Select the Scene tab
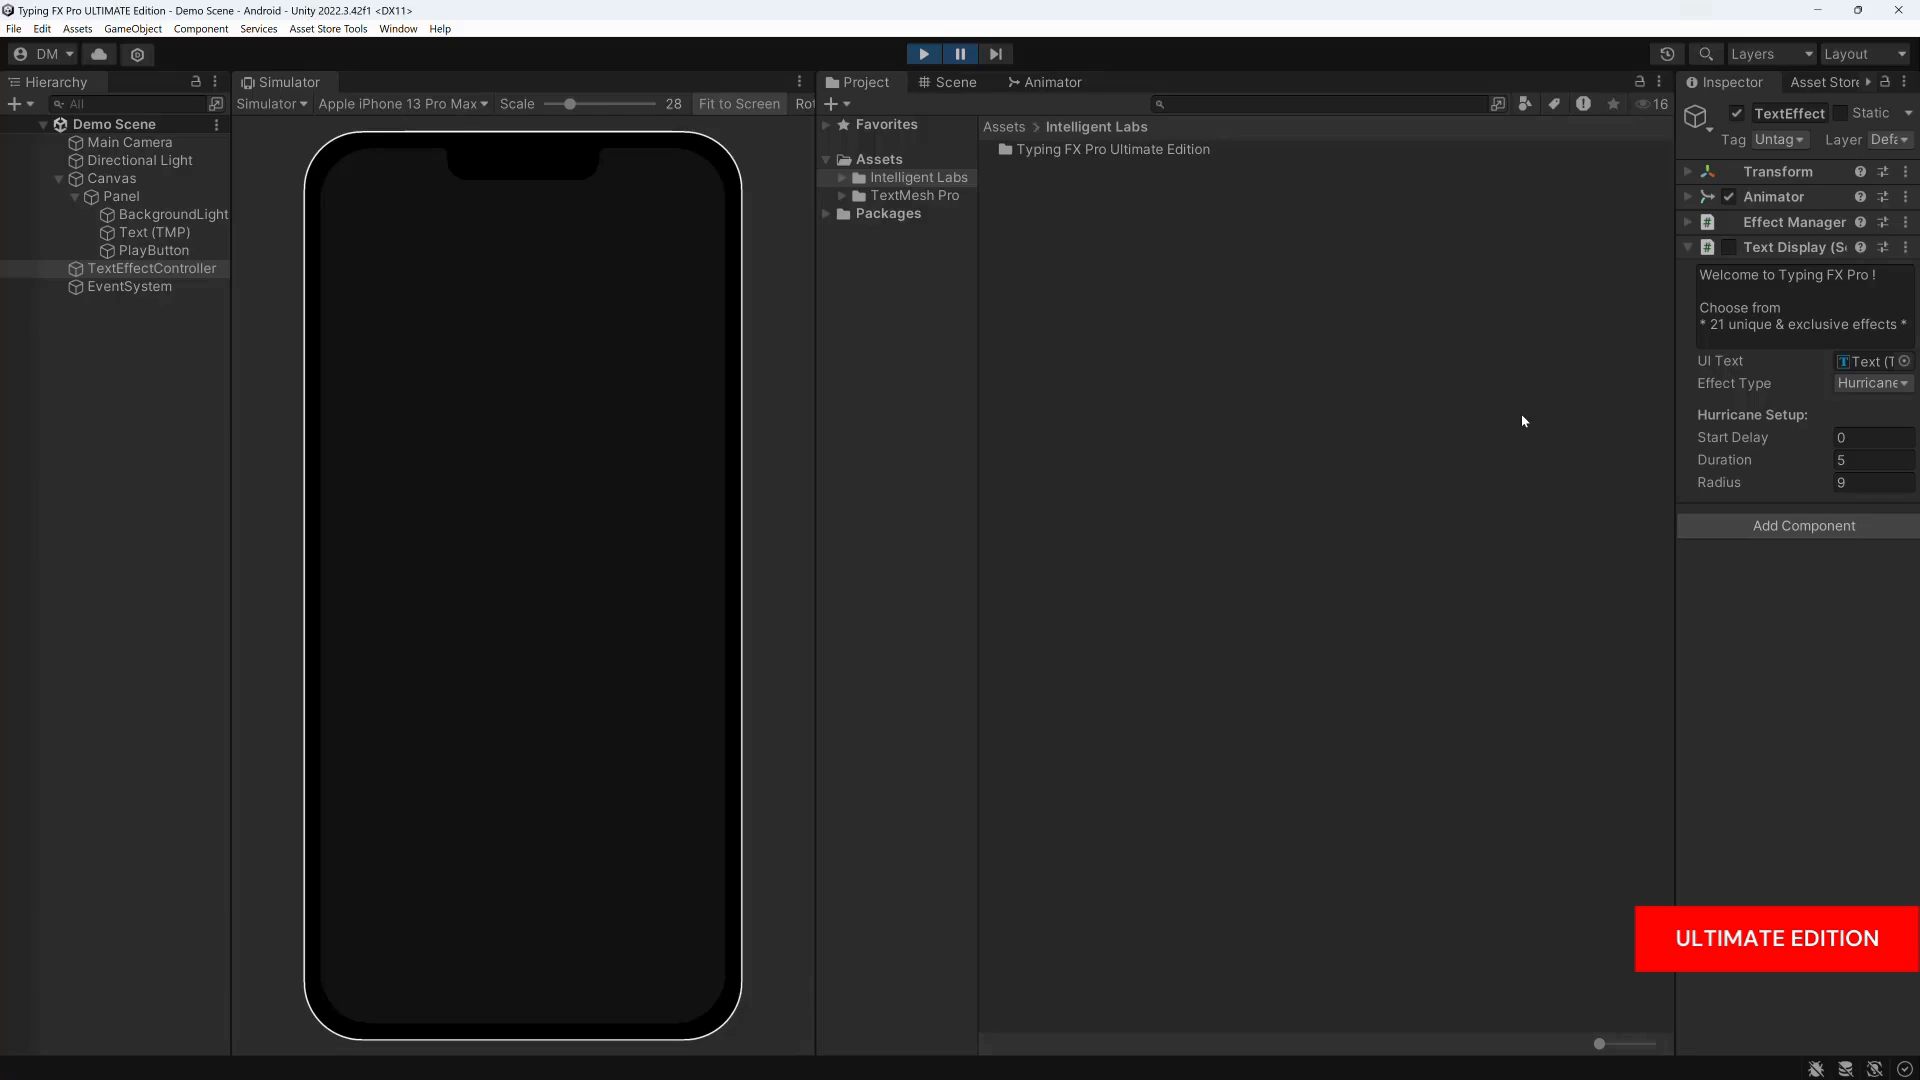Screen dimensions: 1920x1080 pos(955,82)
